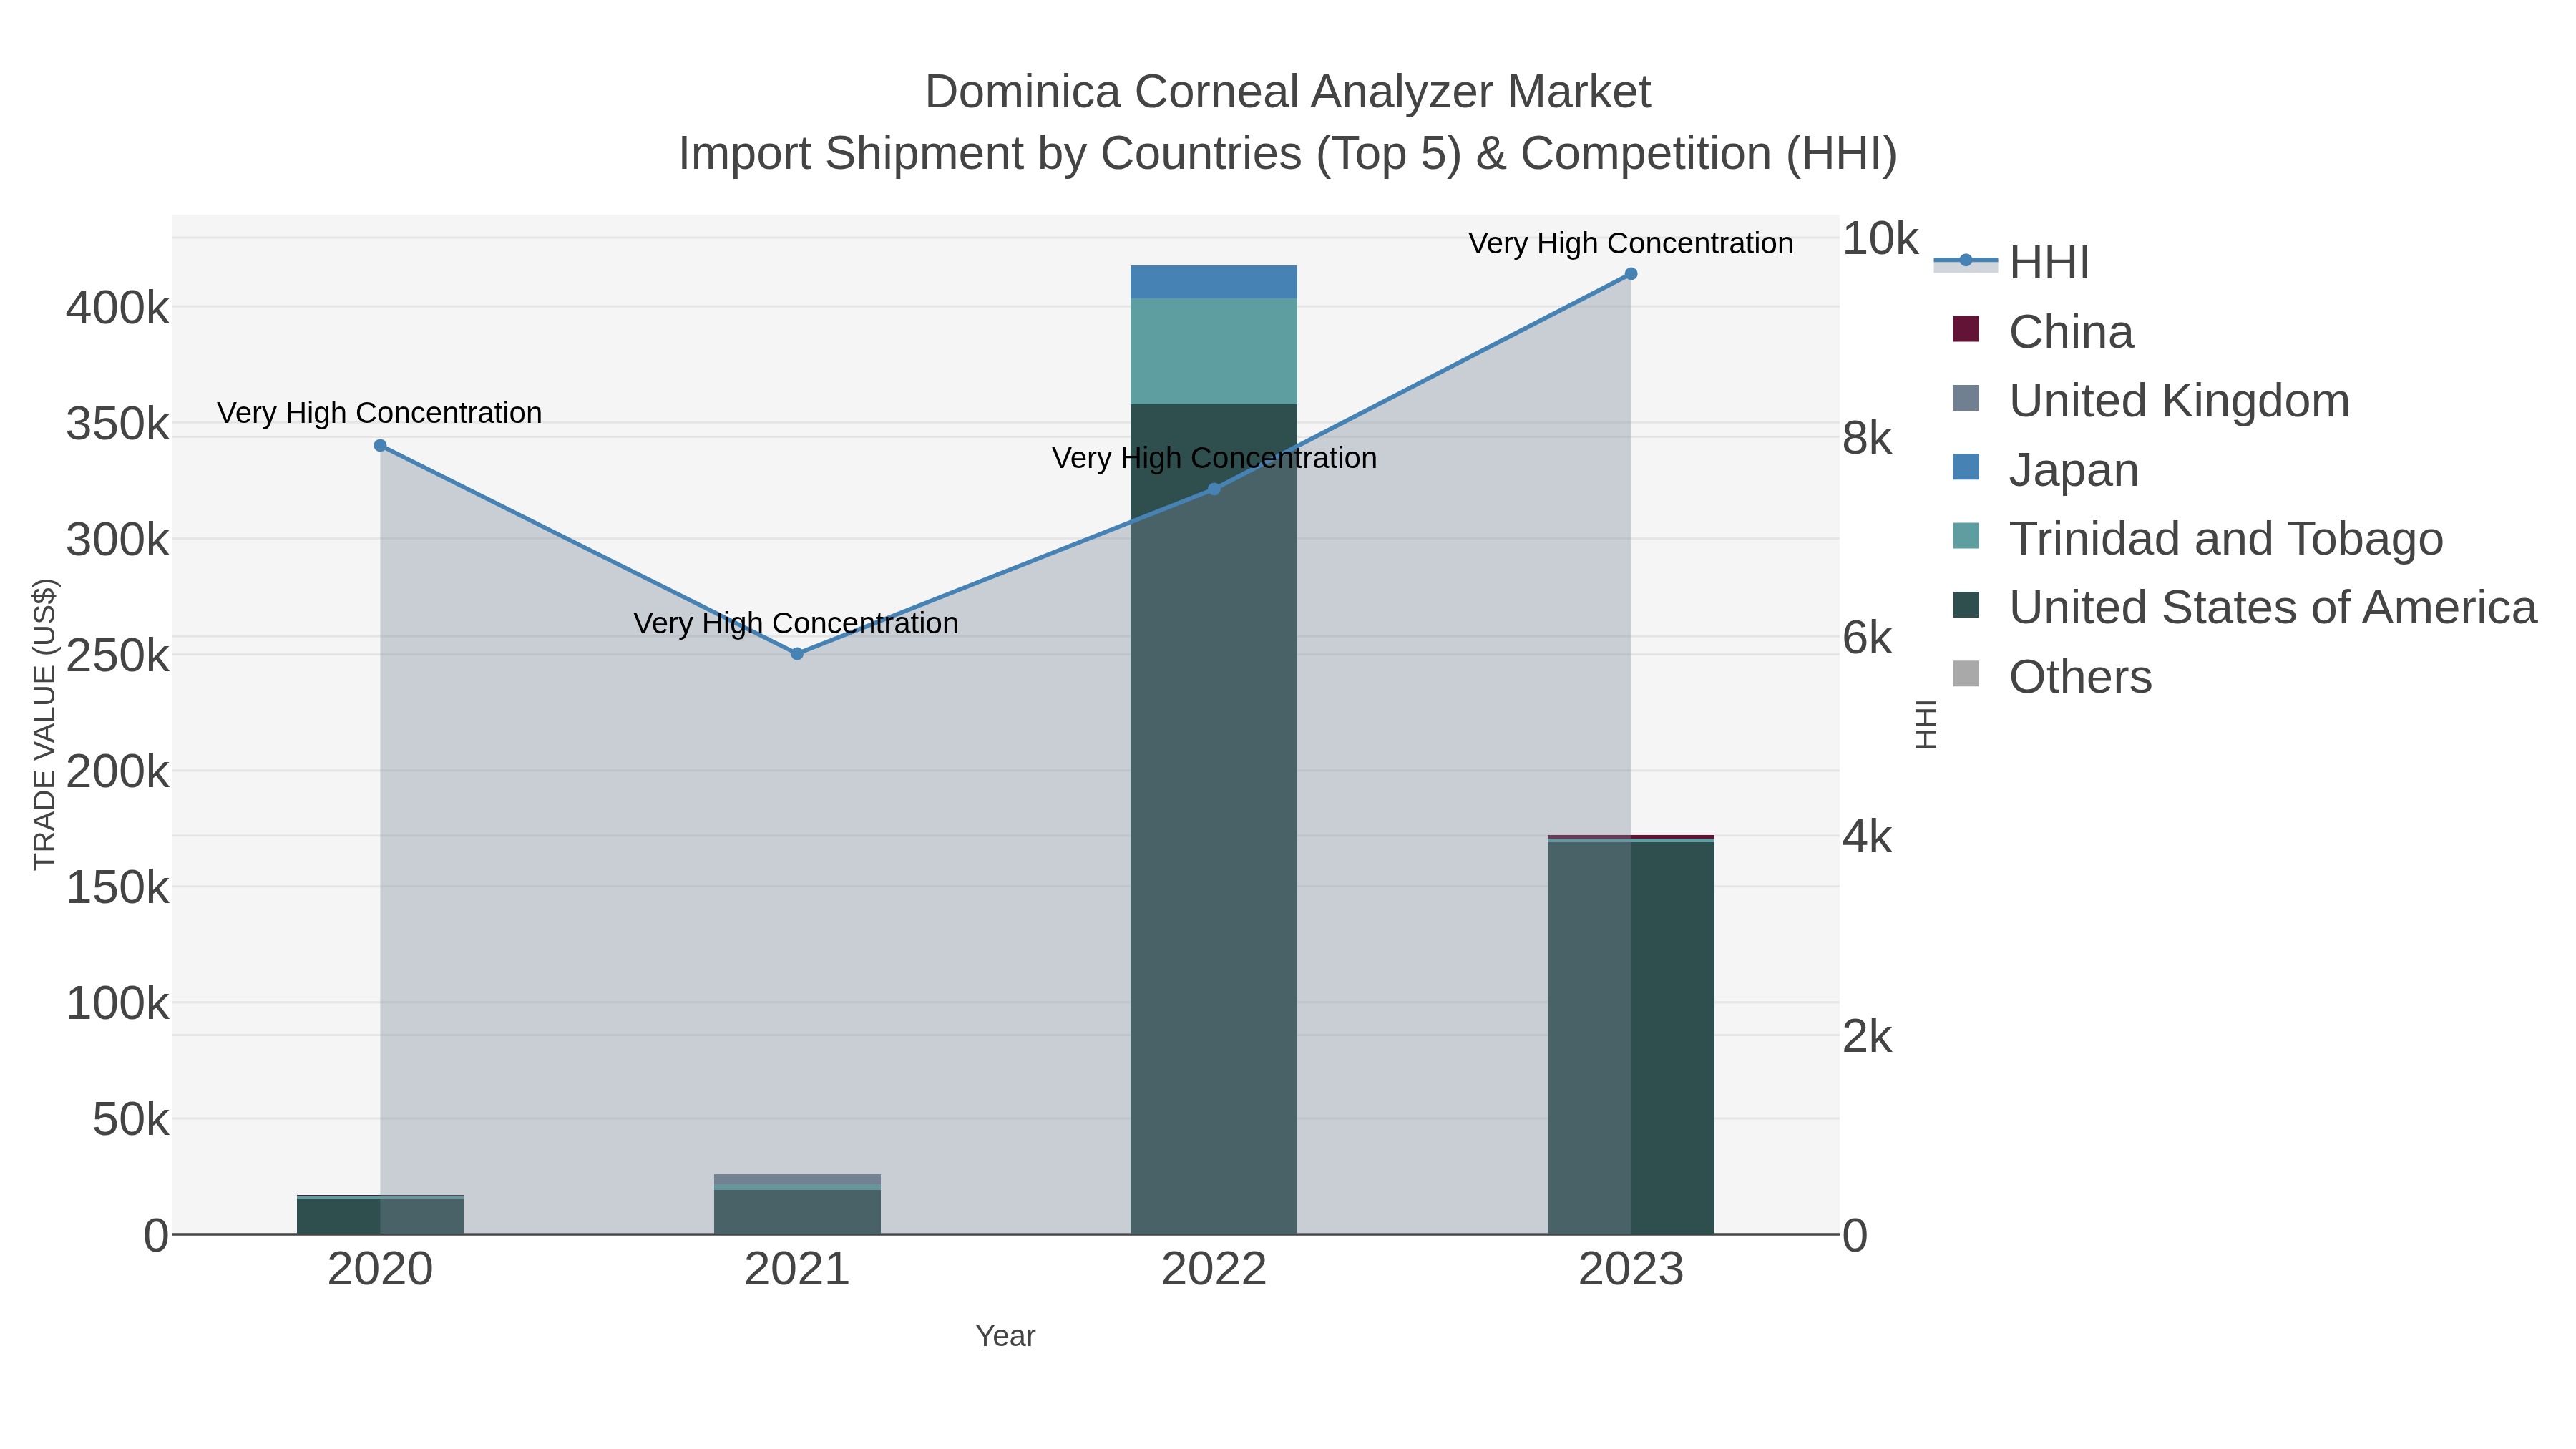Click Trinidad and Tobago segment of 2022 bar
The height and width of the screenshot is (1449, 2576).
pyautogui.click(x=1214, y=351)
